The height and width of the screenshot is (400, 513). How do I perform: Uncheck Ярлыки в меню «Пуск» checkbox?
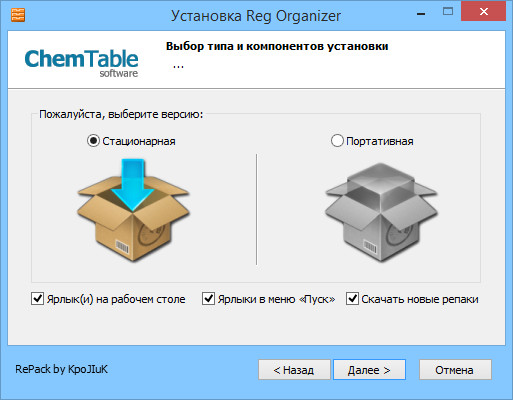coord(208,299)
